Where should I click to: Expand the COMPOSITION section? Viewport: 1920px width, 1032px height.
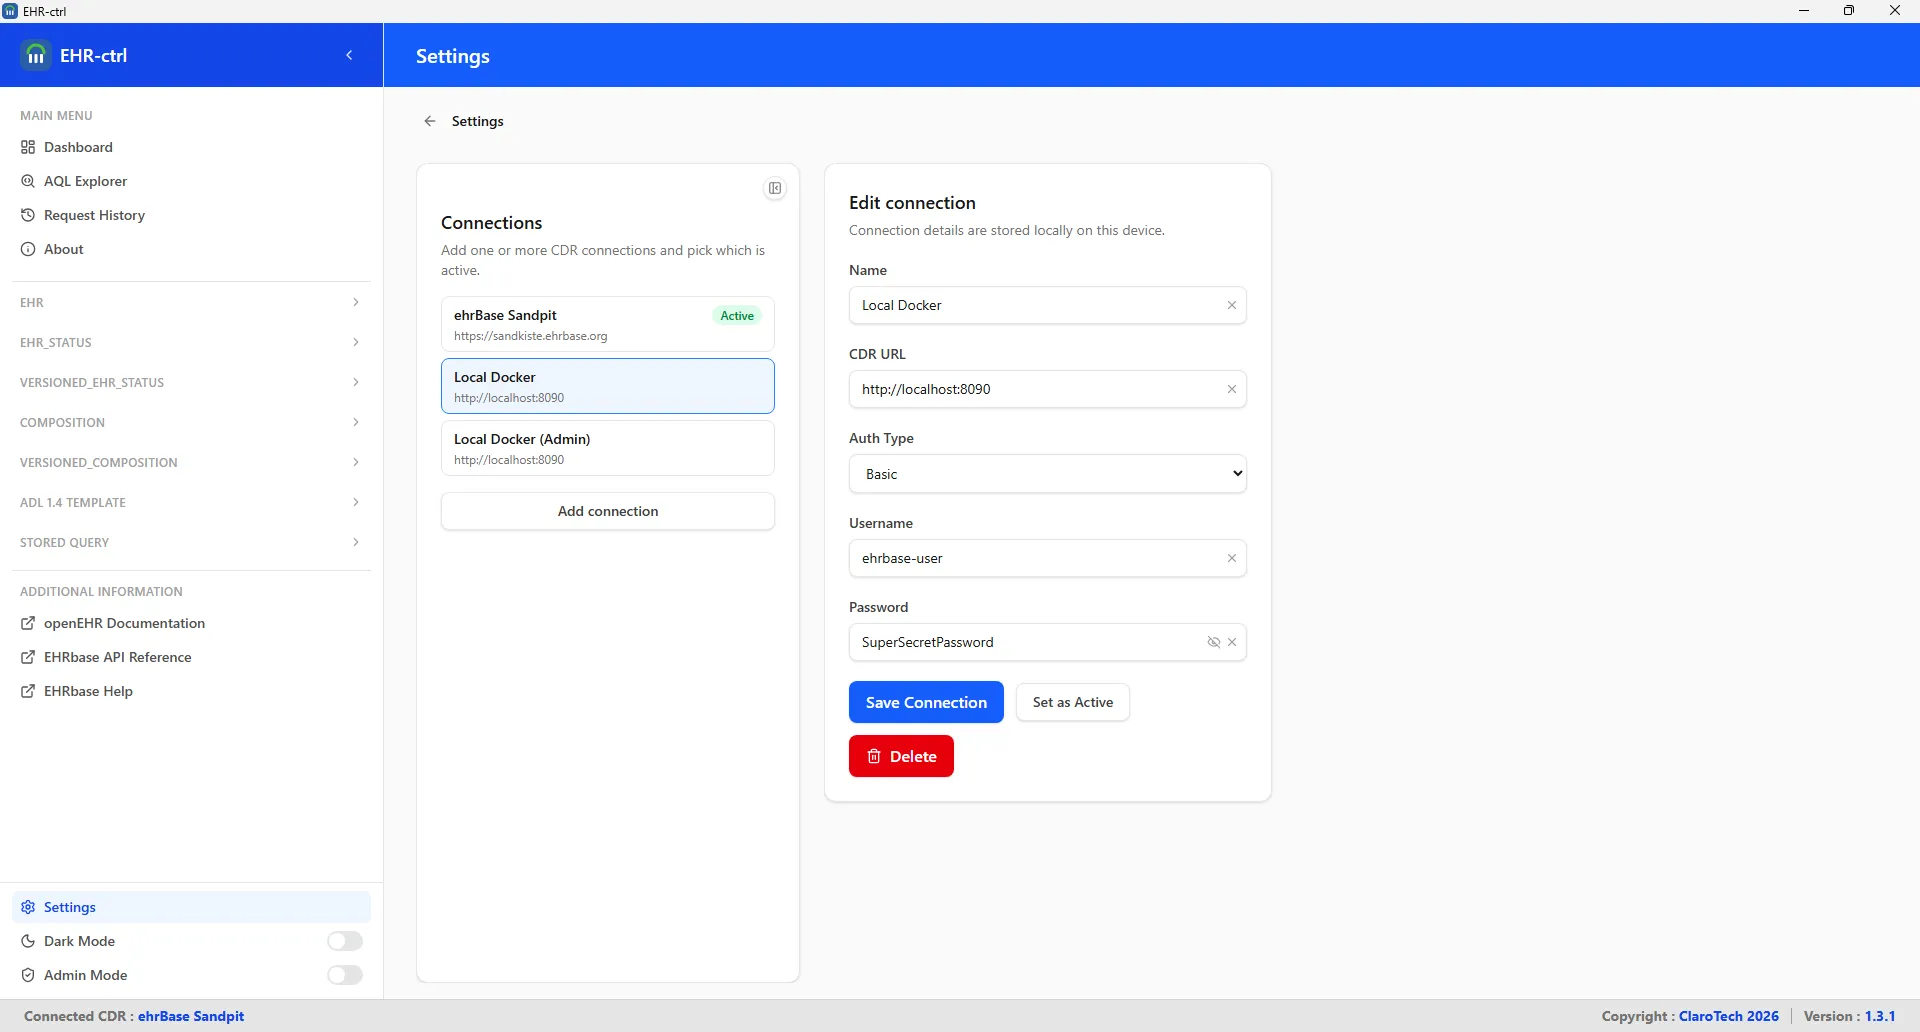[x=191, y=422]
